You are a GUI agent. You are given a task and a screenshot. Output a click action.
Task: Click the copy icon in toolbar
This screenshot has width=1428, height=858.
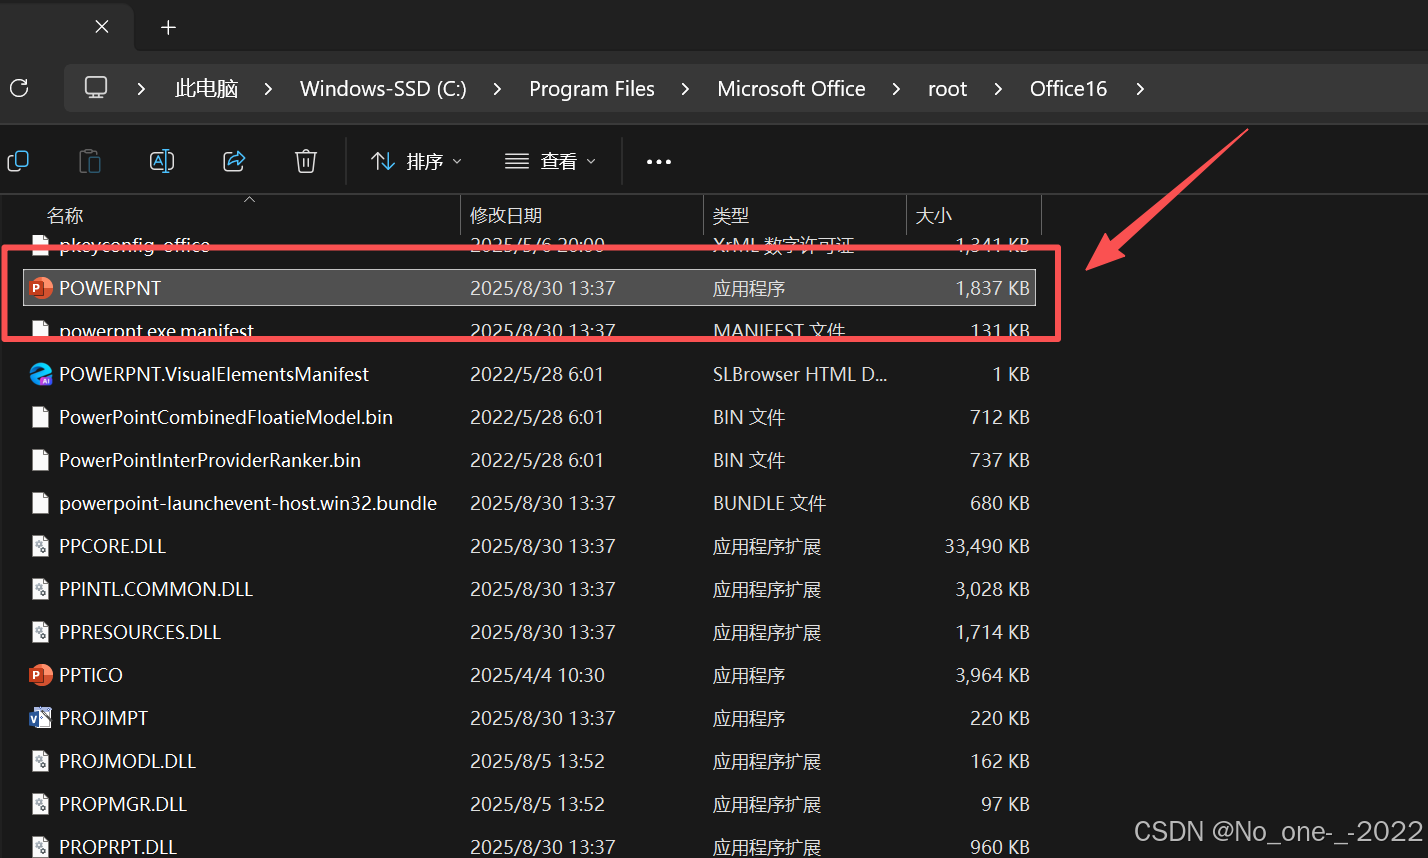click(18, 161)
